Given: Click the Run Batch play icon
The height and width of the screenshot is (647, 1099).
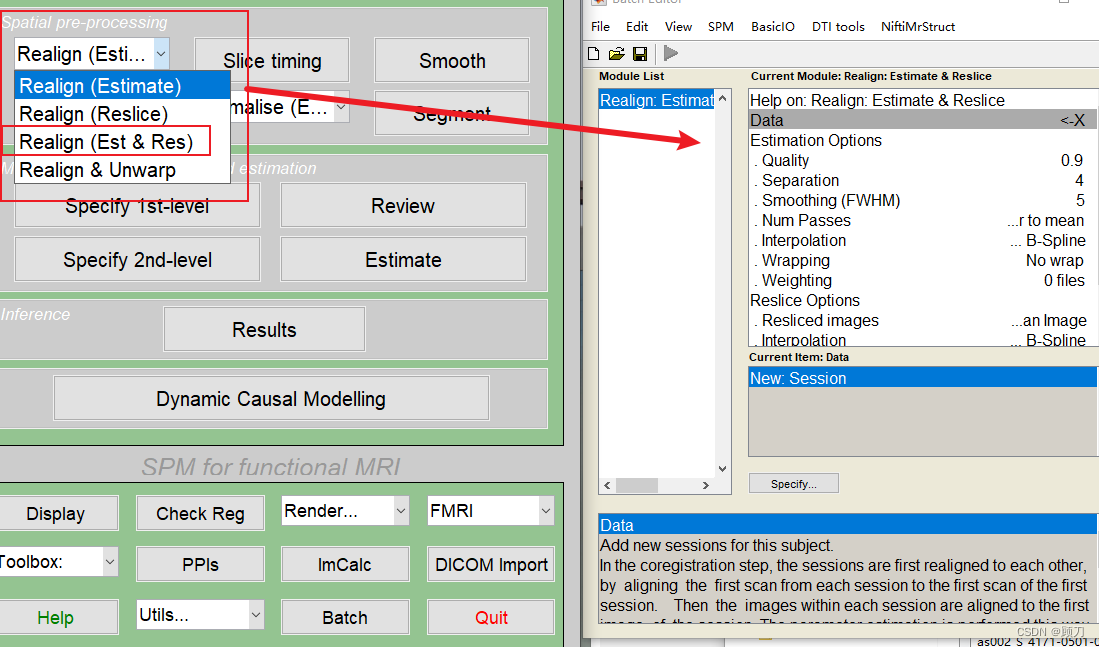Looking at the screenshot, I should [x=671, y=53].
